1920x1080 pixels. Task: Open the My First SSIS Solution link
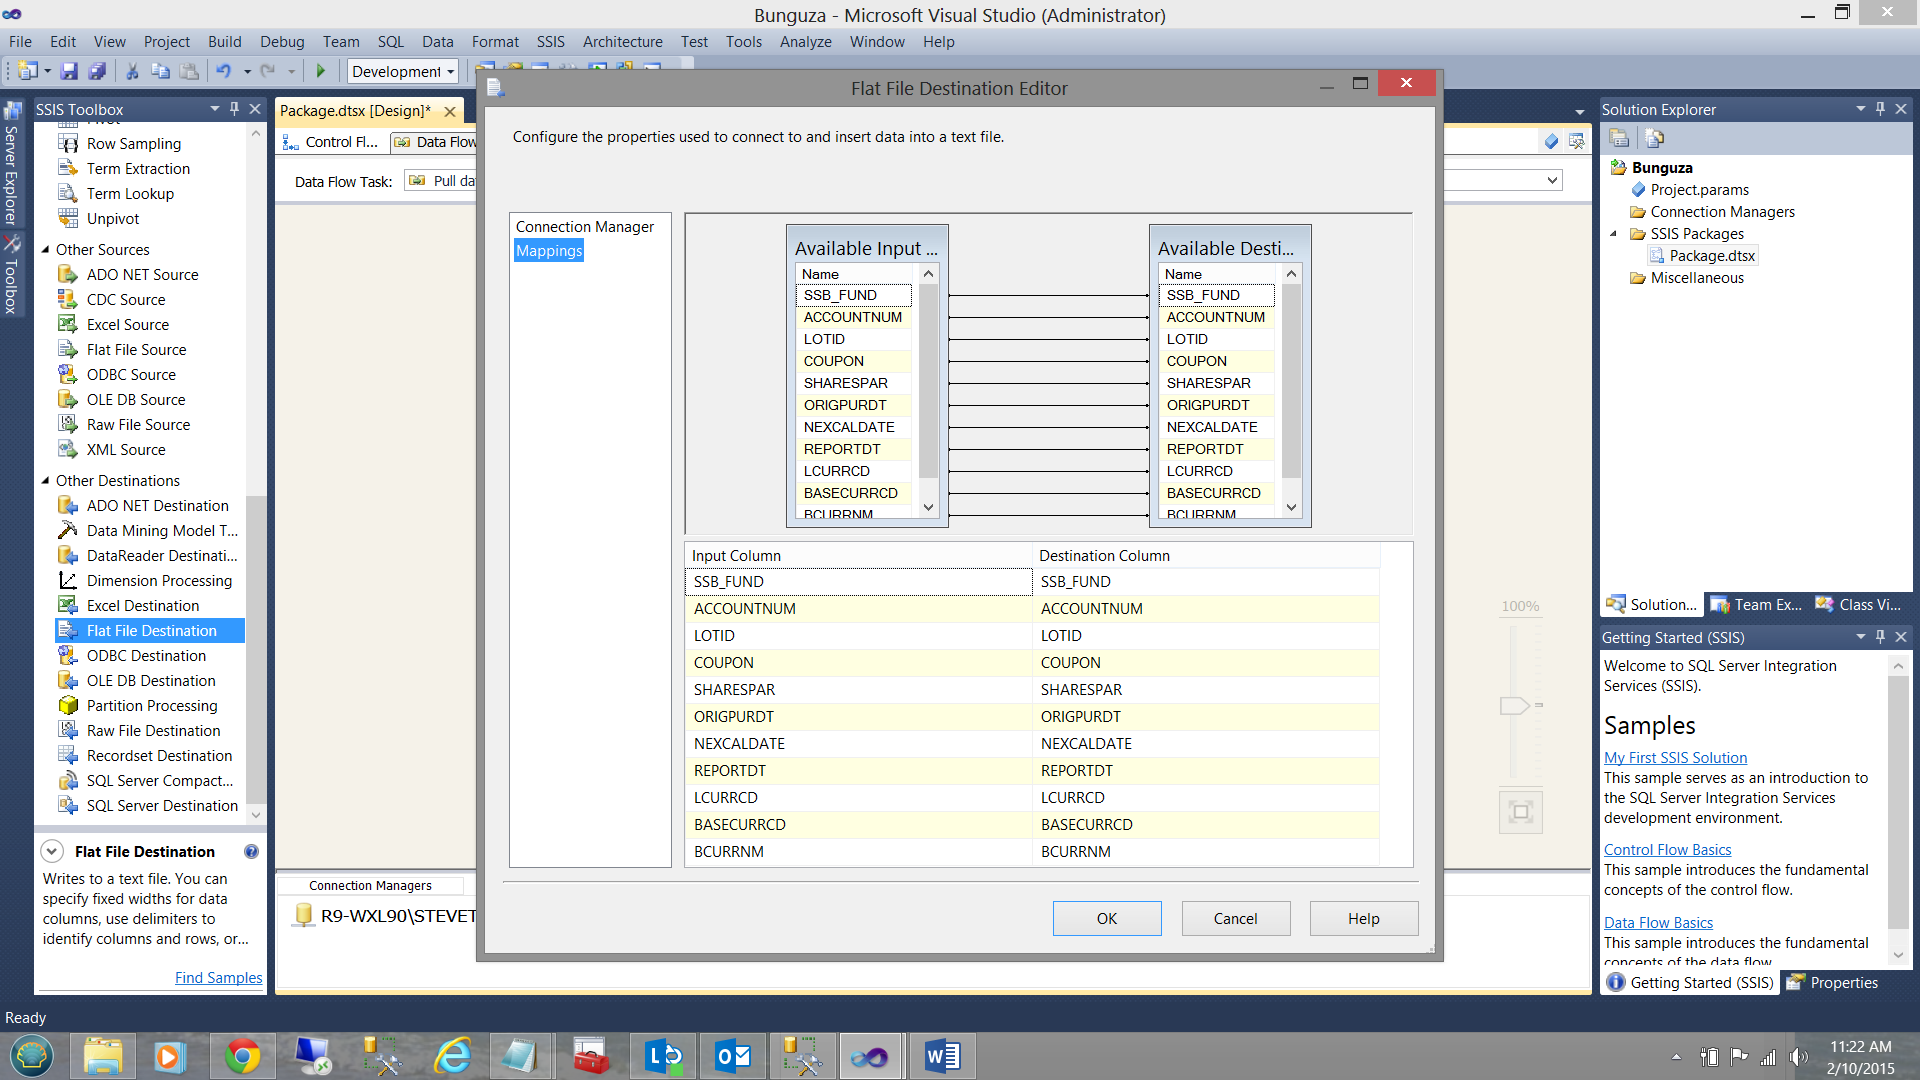(1675, 758)
